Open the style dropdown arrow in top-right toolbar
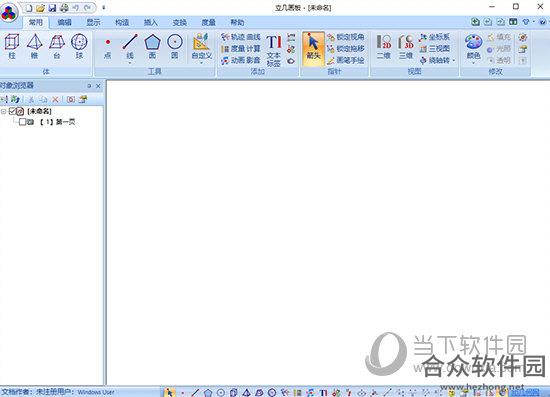Image resolution: width=550 pixels, height=397 pixels. pos(534,22)
